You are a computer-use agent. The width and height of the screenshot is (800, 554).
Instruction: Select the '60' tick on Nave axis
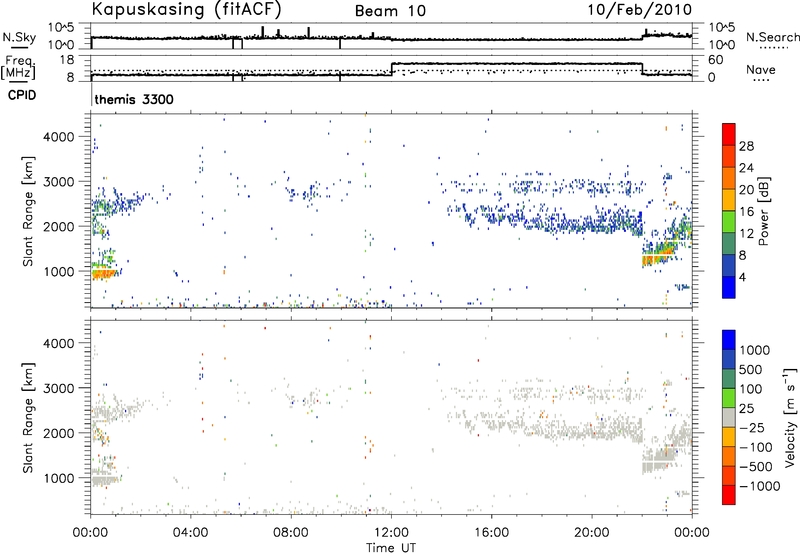click(x=716, y=60)
